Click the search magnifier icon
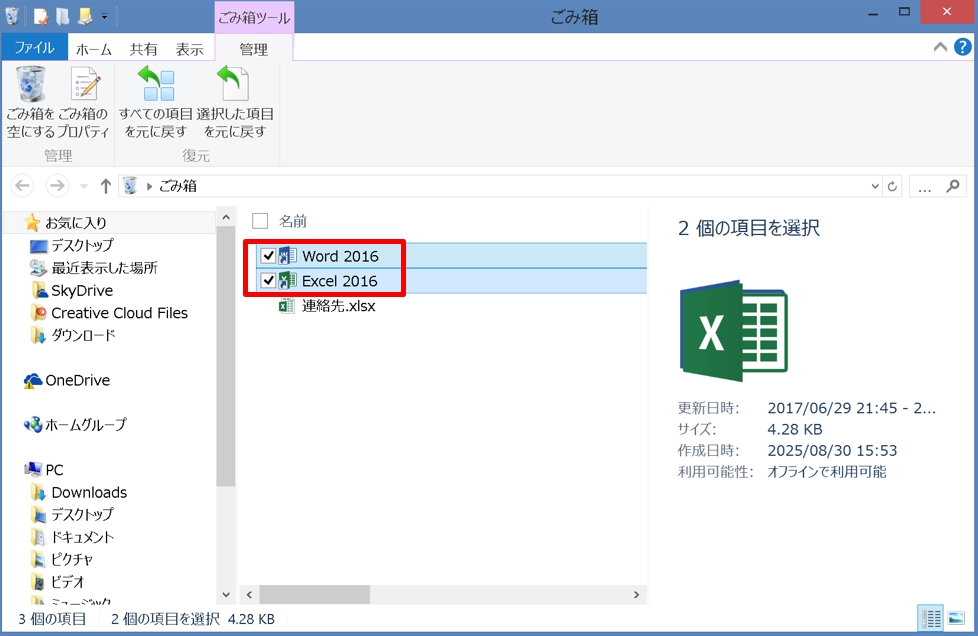 click(952, 186)
